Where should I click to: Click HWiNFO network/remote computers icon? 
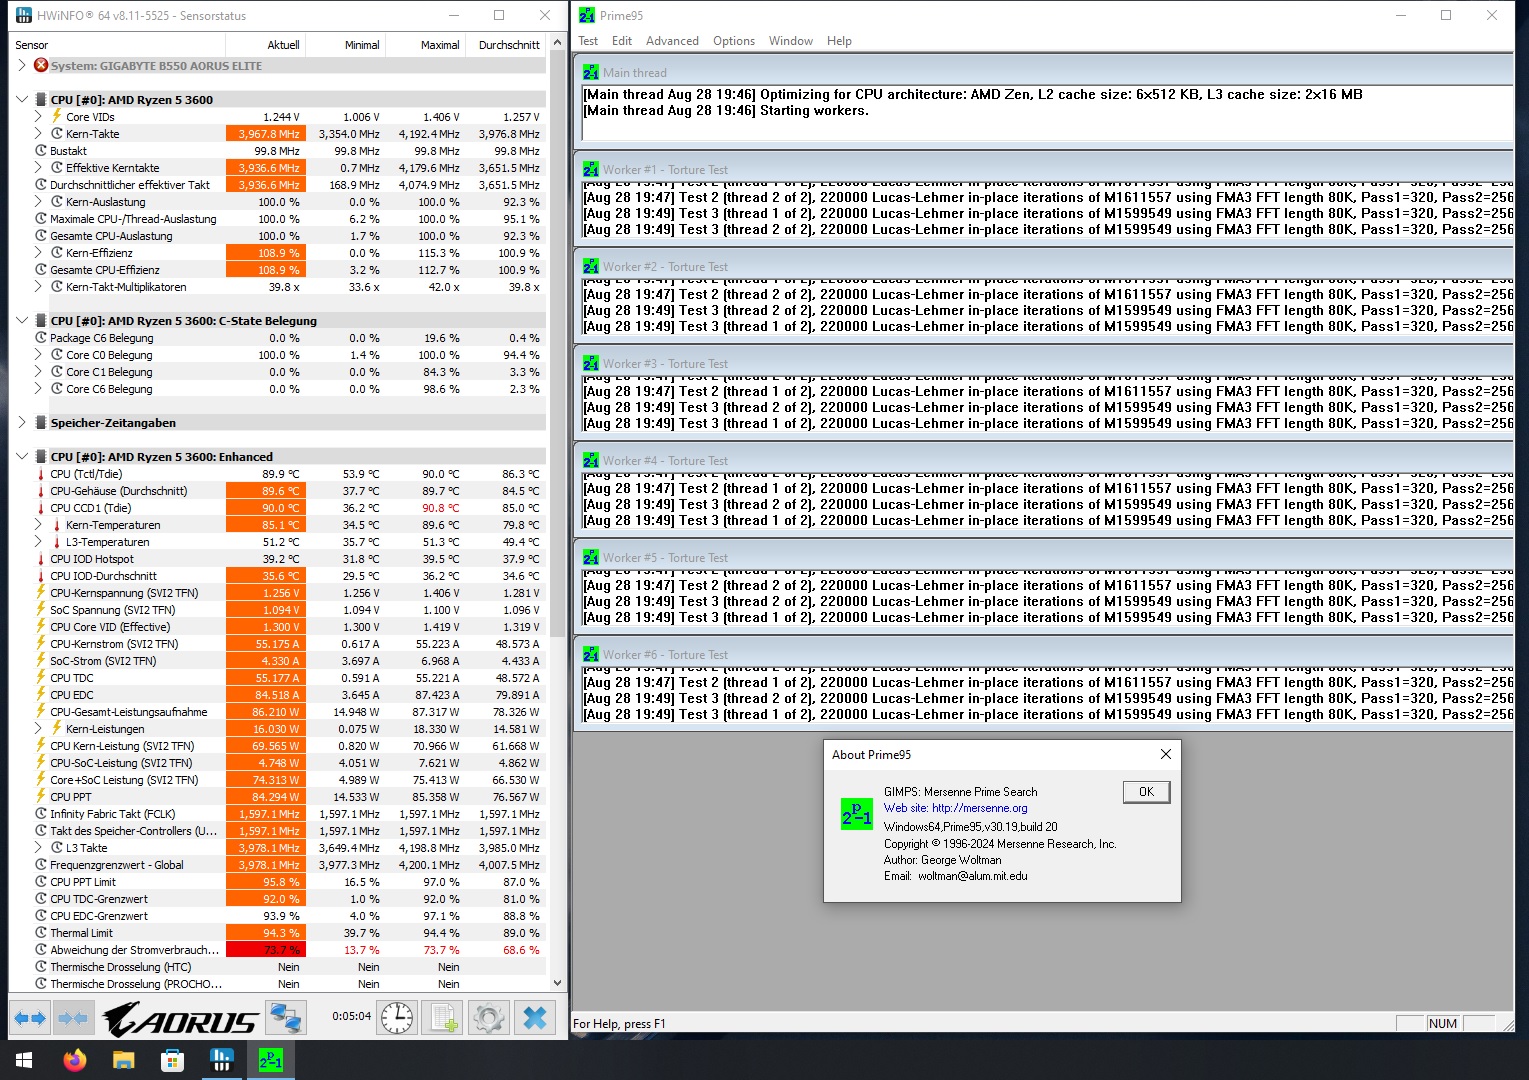286,1019
